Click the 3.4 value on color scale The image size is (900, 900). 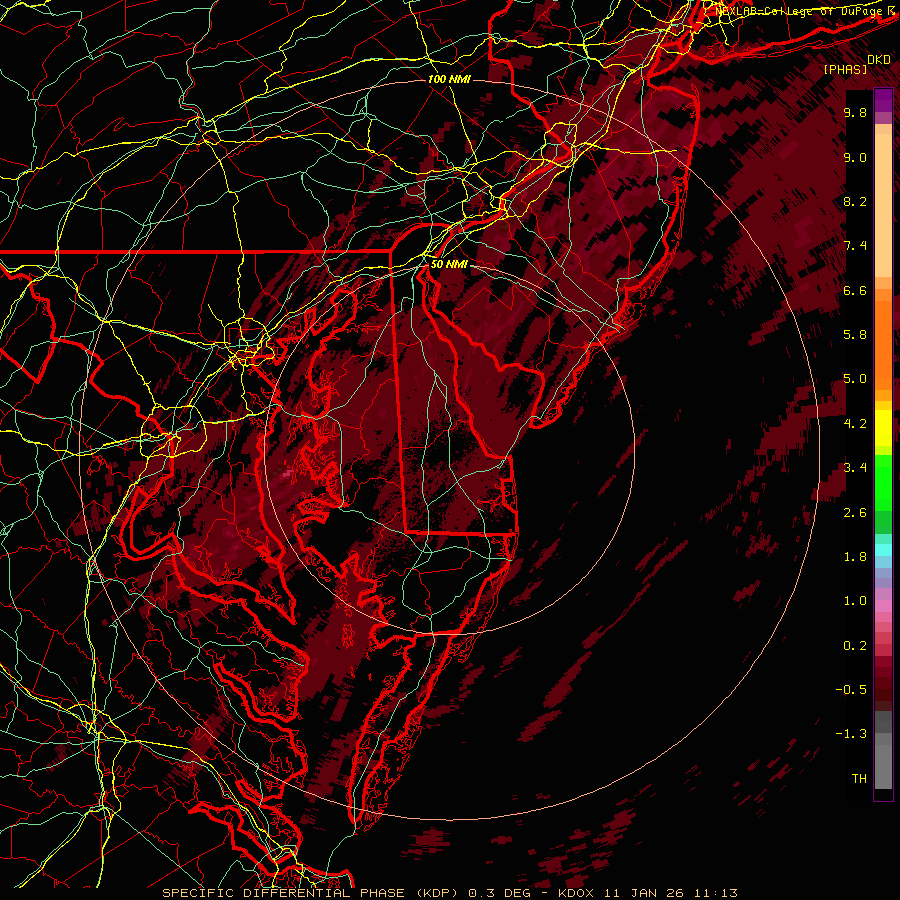coord(855,468)
